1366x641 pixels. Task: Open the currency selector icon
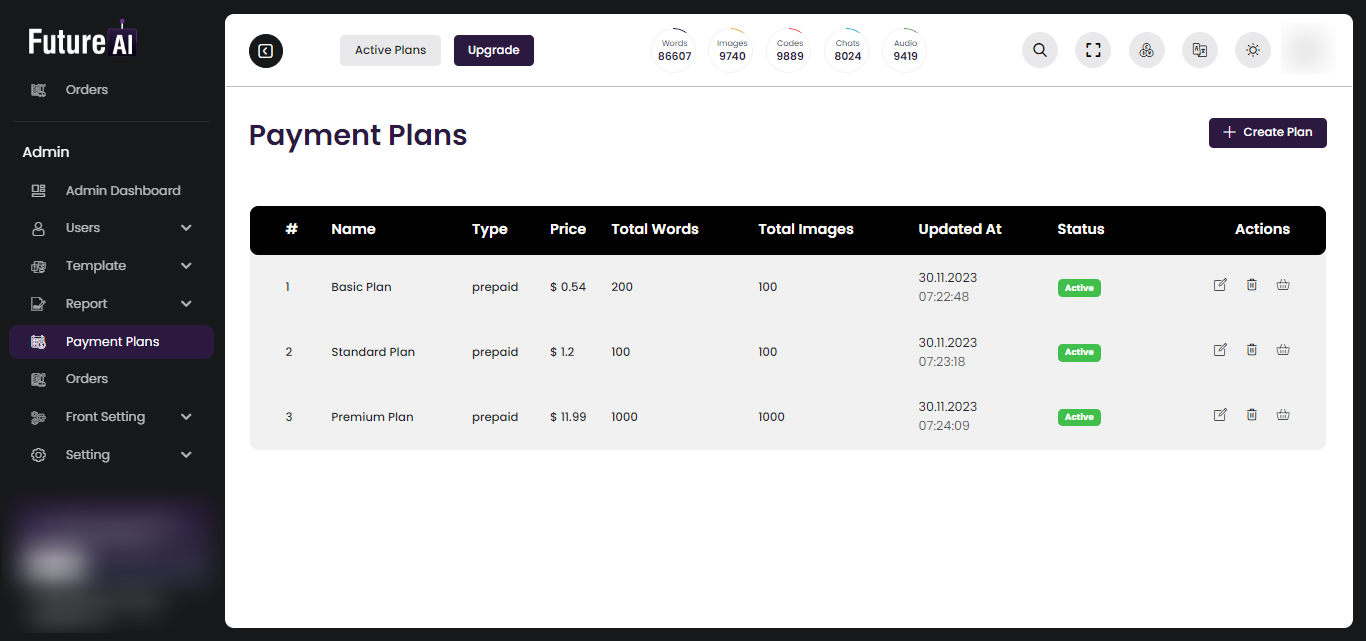(x=1147, y=50)
